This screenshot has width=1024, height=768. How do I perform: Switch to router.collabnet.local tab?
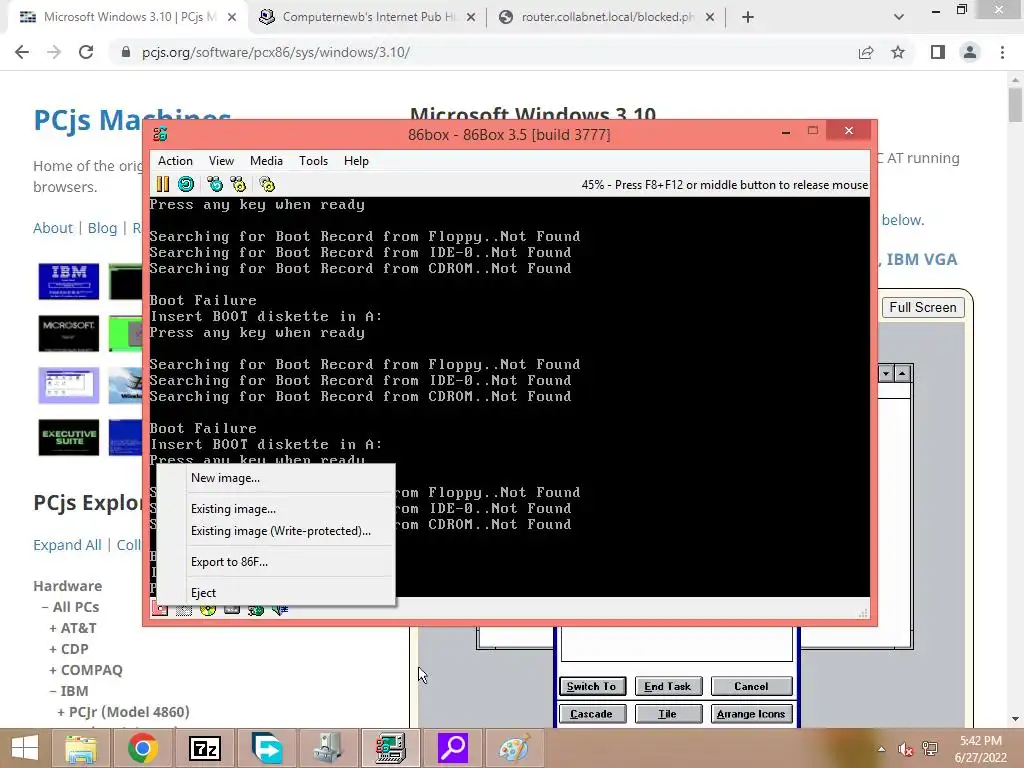pos(607,17)
